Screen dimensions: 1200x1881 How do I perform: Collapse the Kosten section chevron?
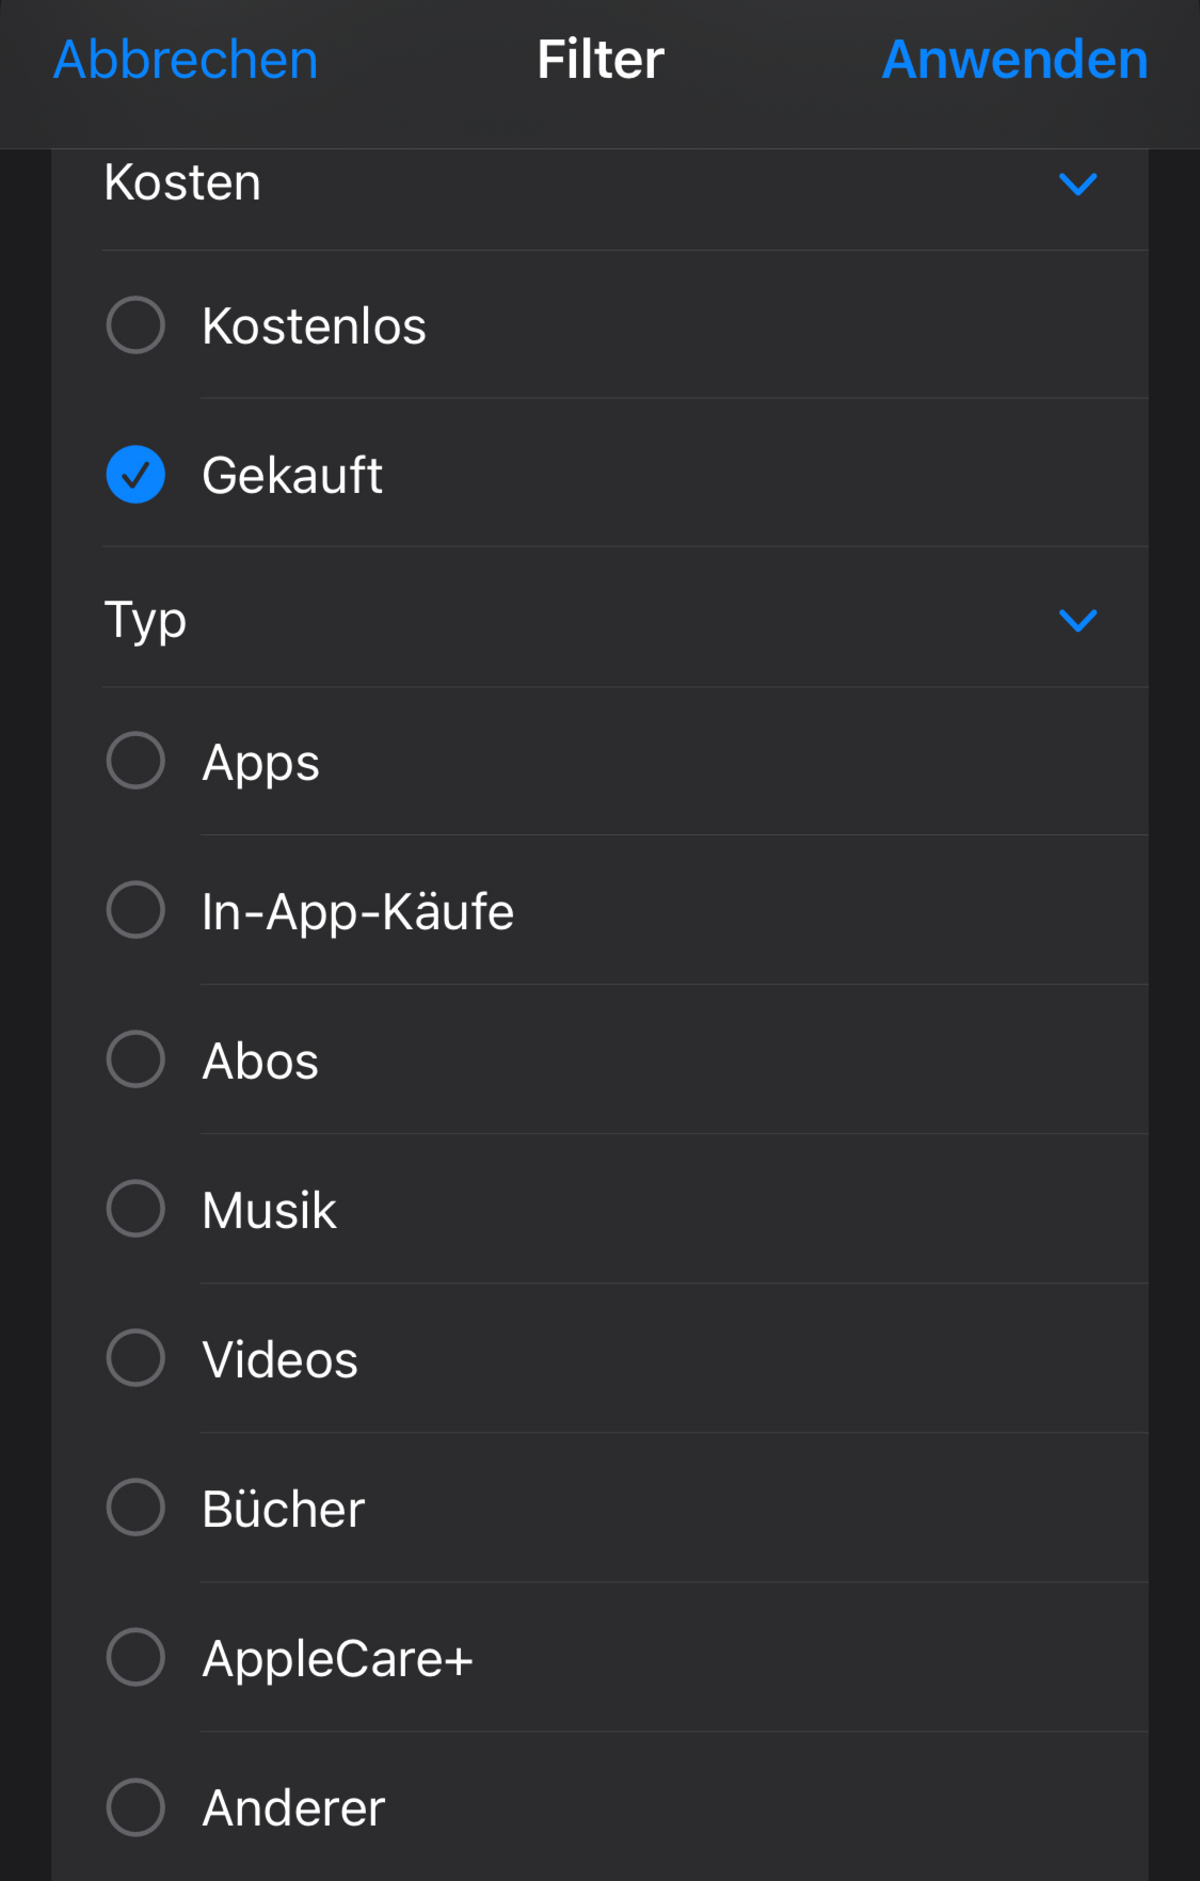click(x=1078, y=184)
